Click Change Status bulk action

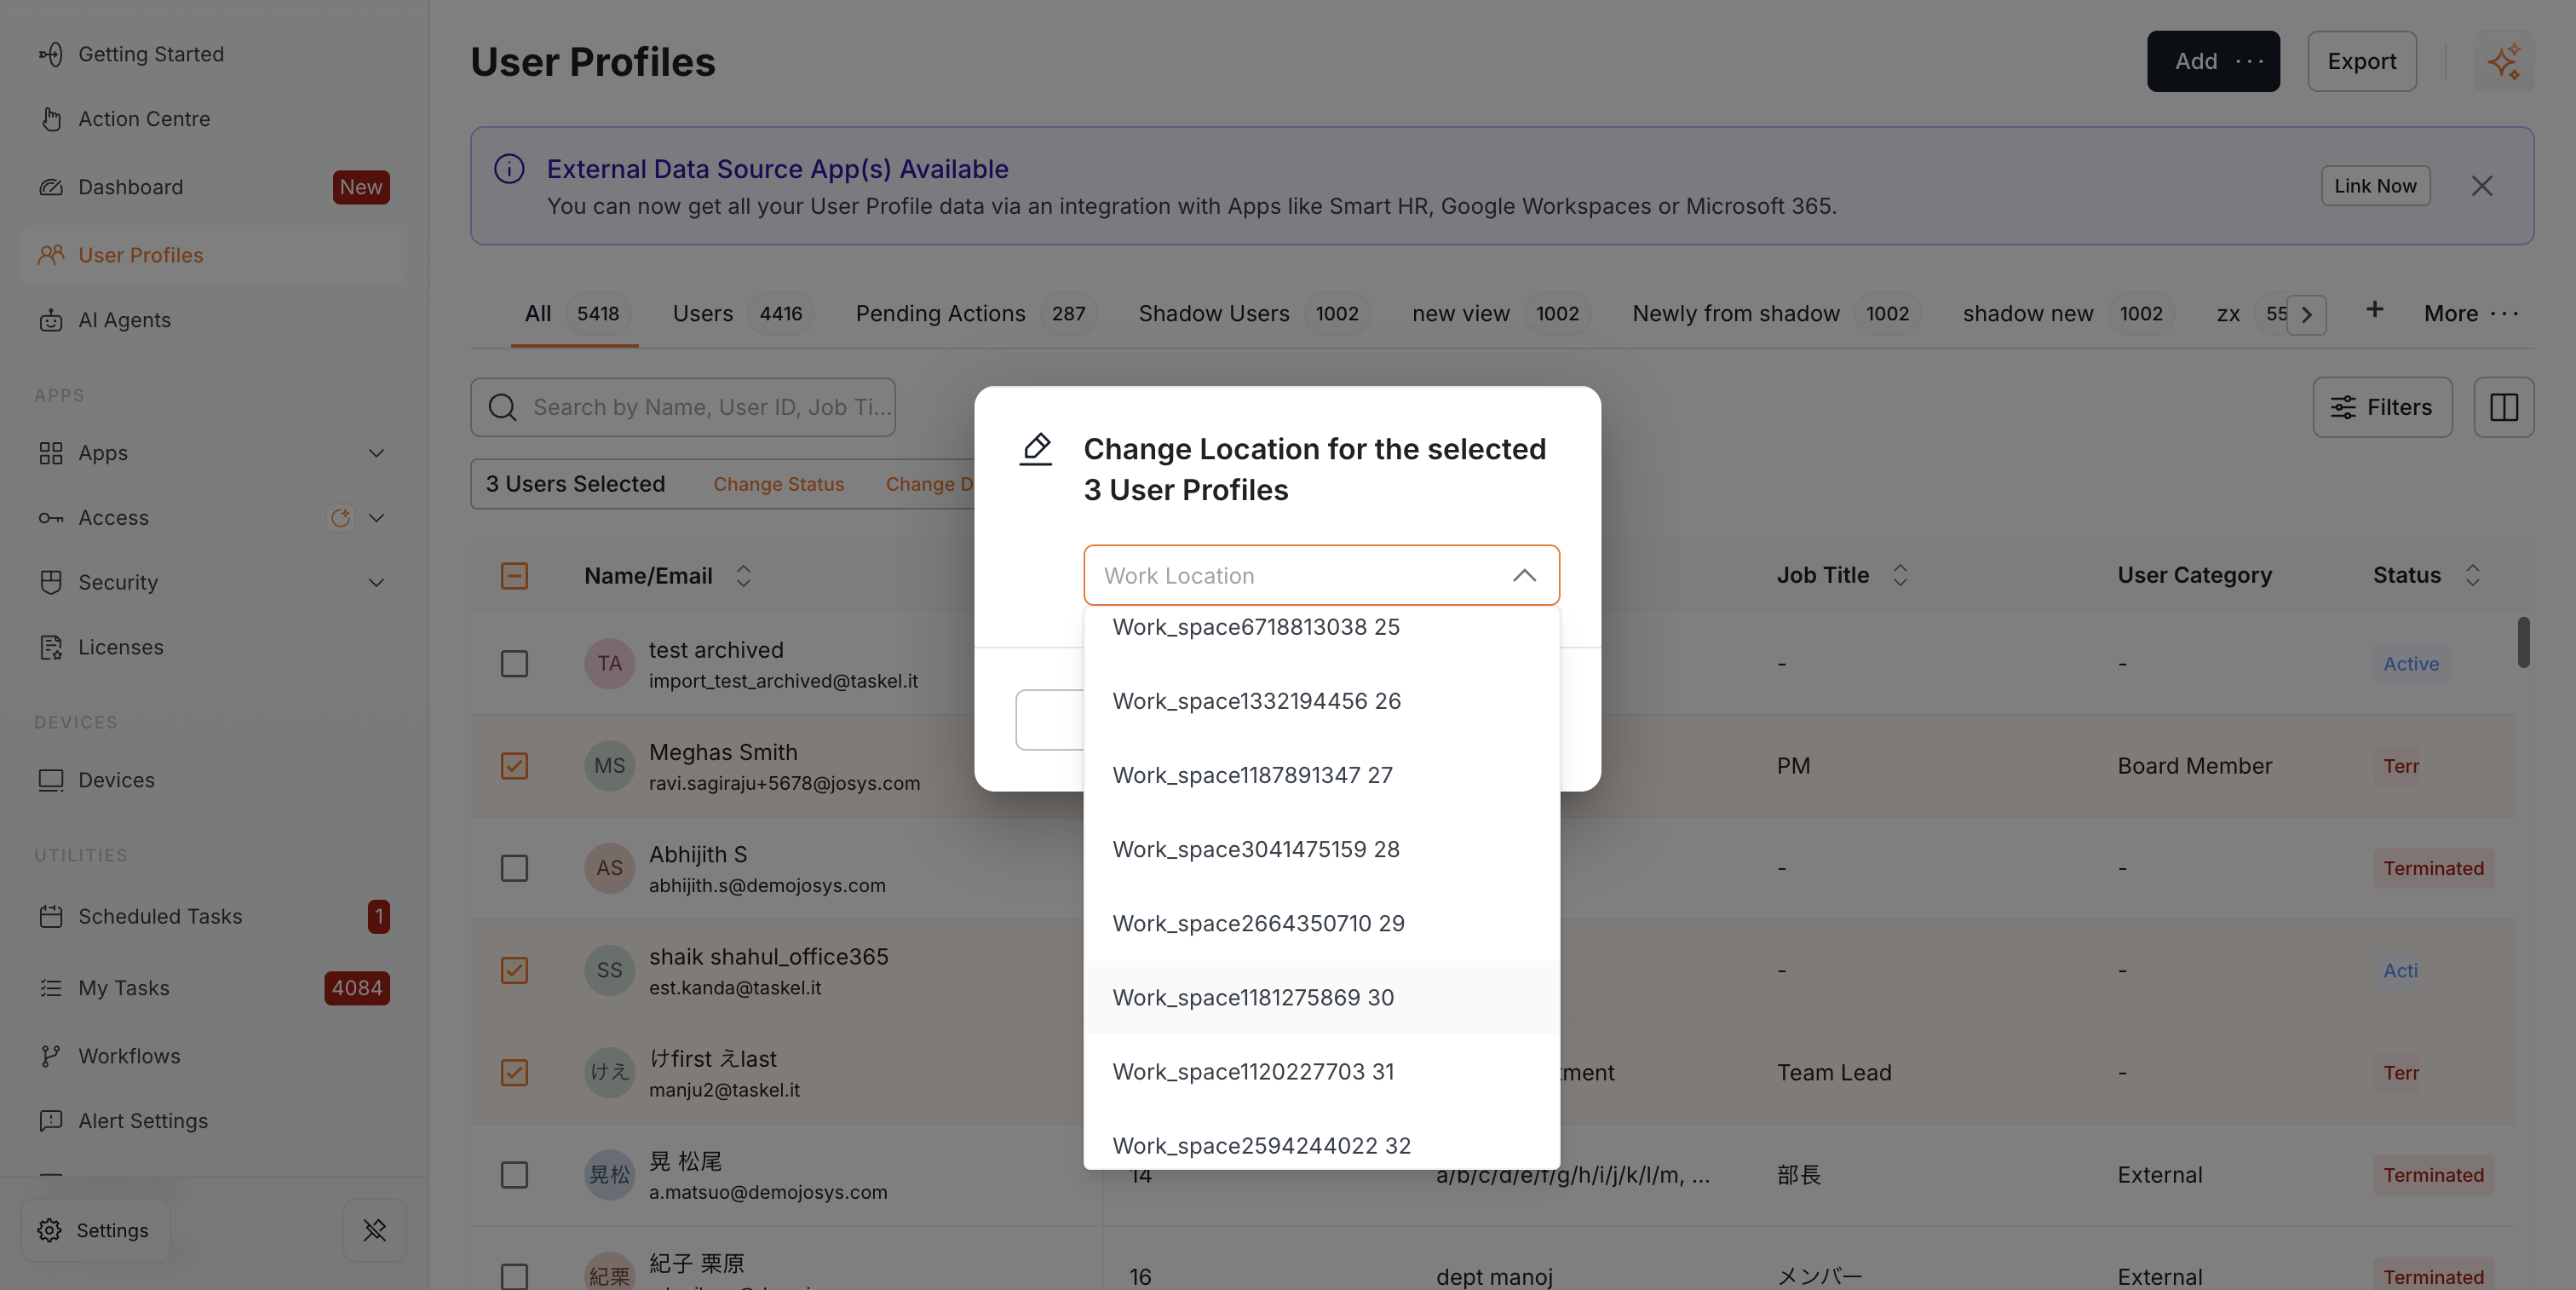point(778,484)
